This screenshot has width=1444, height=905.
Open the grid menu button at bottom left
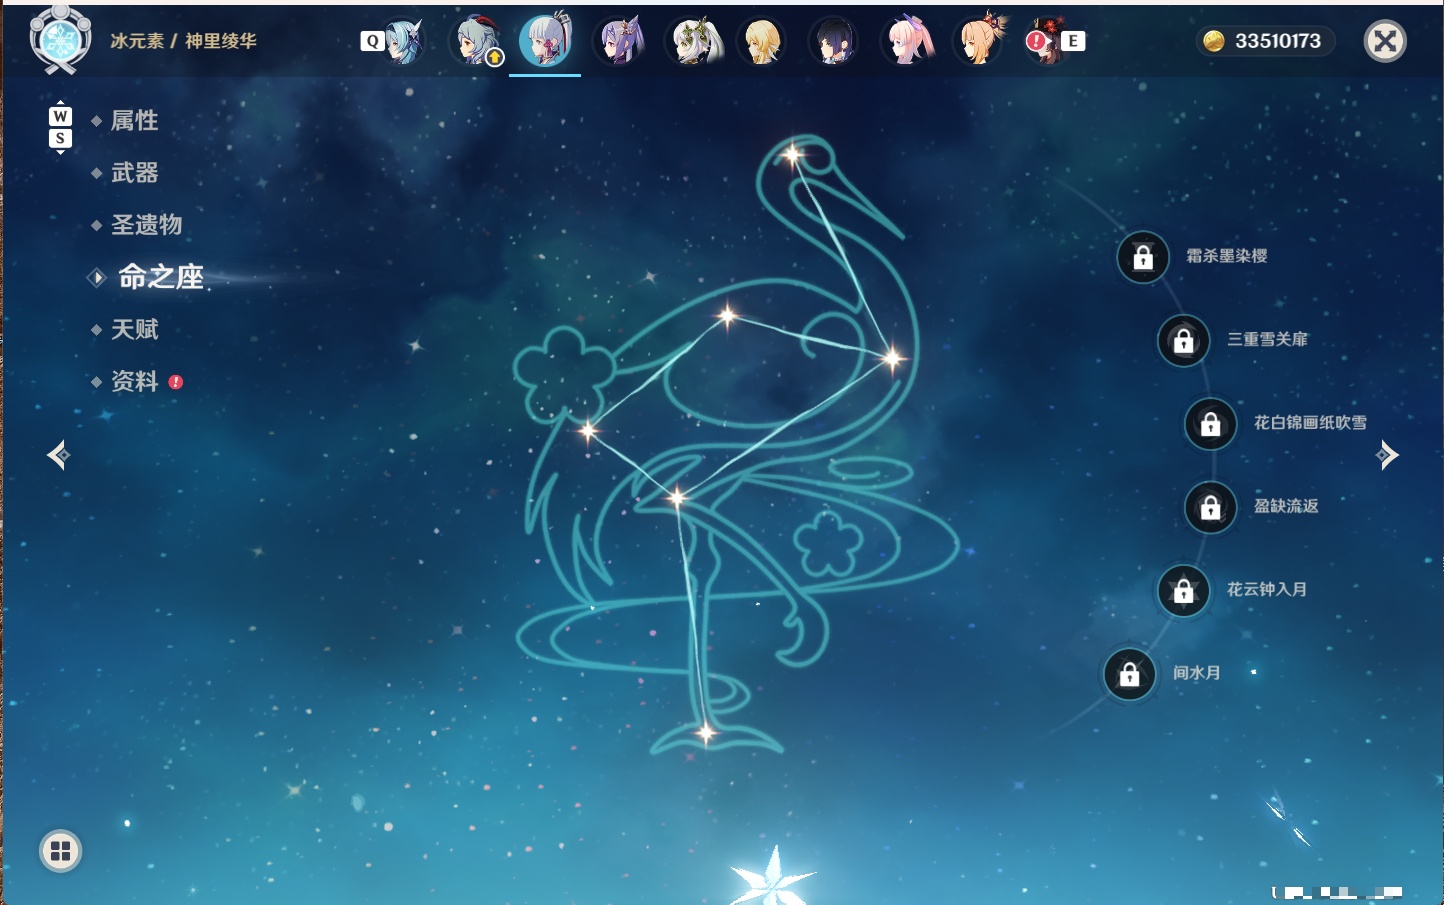point(60,851)
